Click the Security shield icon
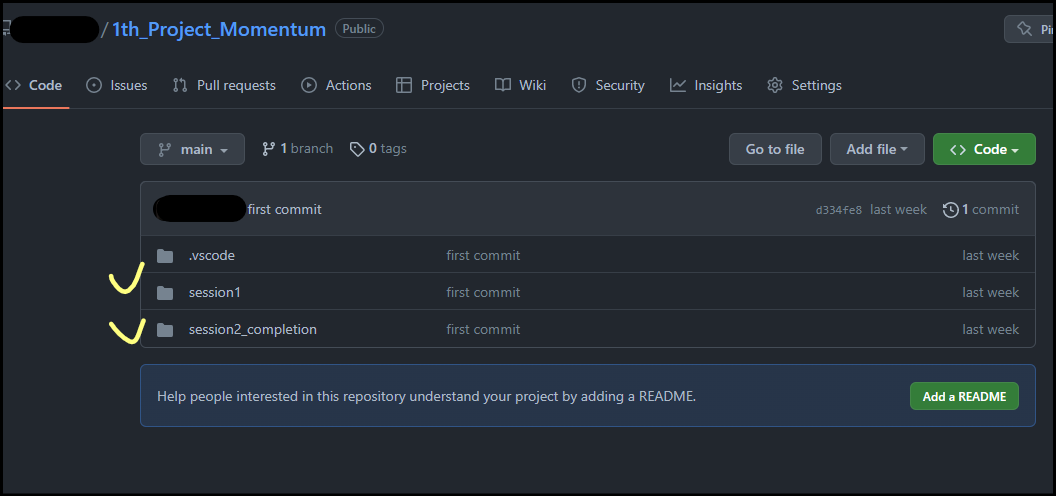 579,86
